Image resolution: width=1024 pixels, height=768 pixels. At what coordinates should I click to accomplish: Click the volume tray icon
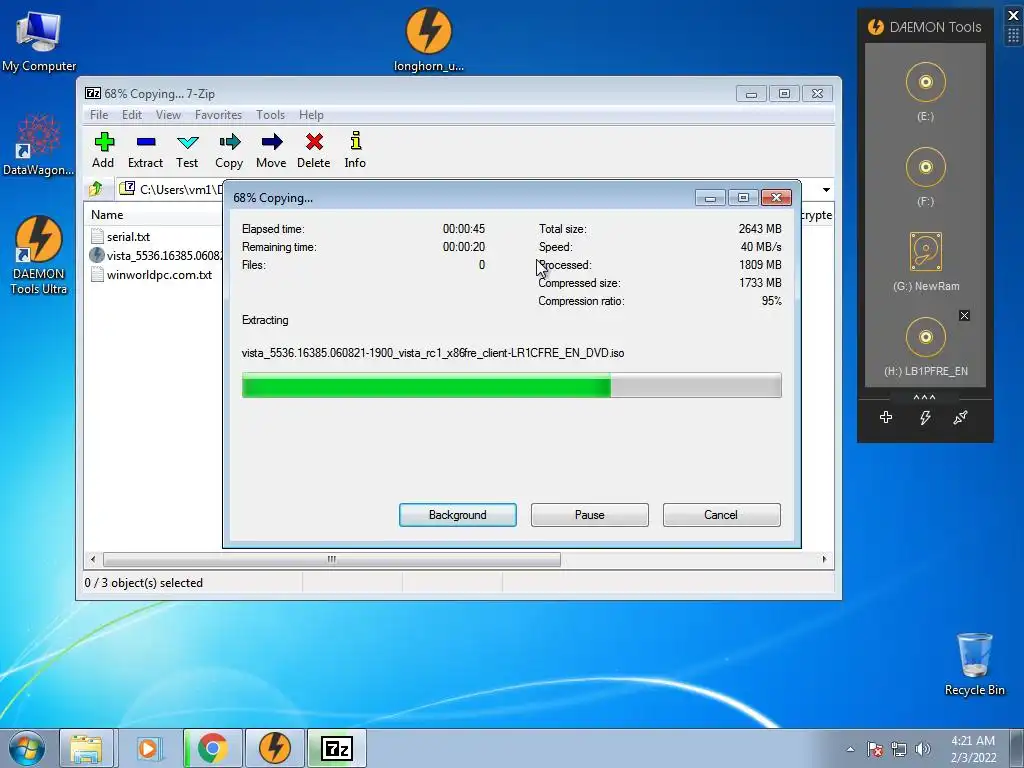(922, 749)
